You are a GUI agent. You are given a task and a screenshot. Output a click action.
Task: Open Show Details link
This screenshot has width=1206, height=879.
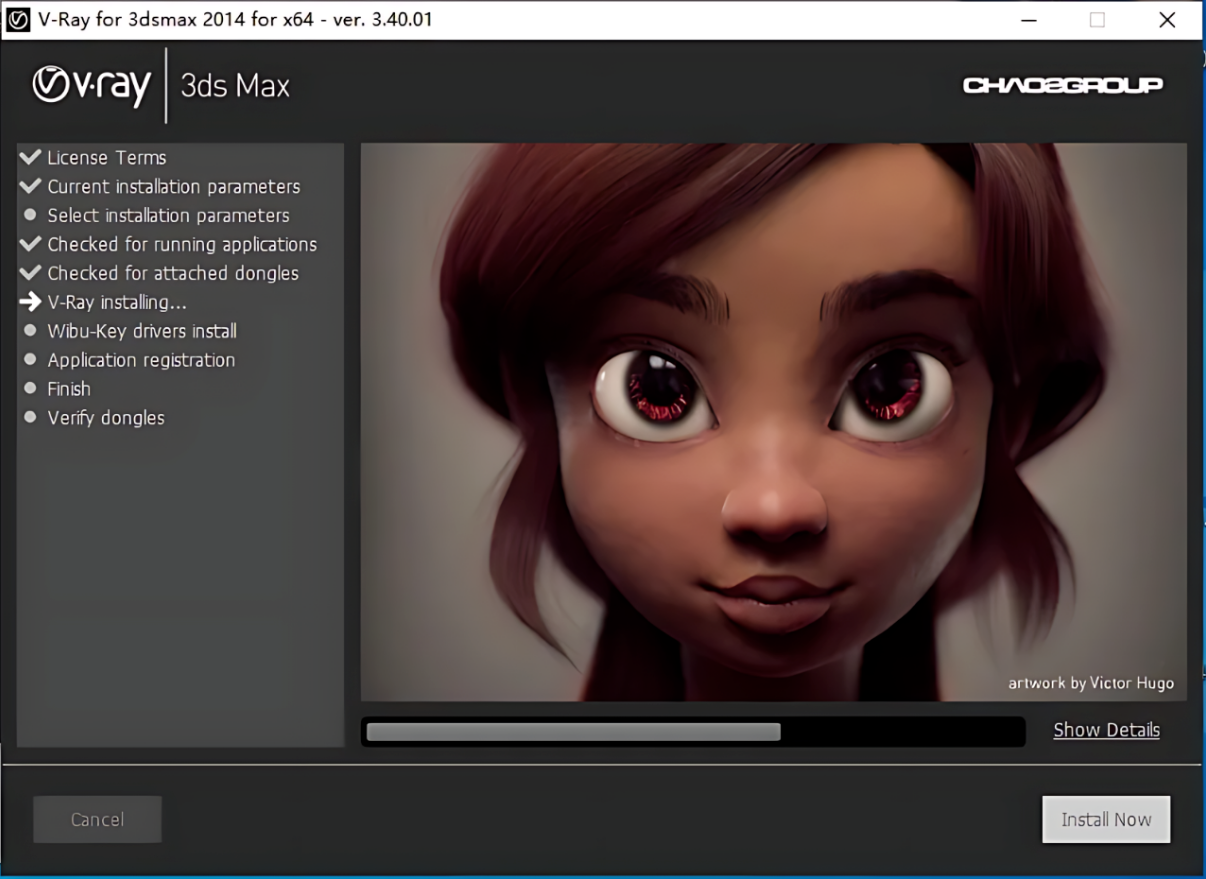[1106, 730]
